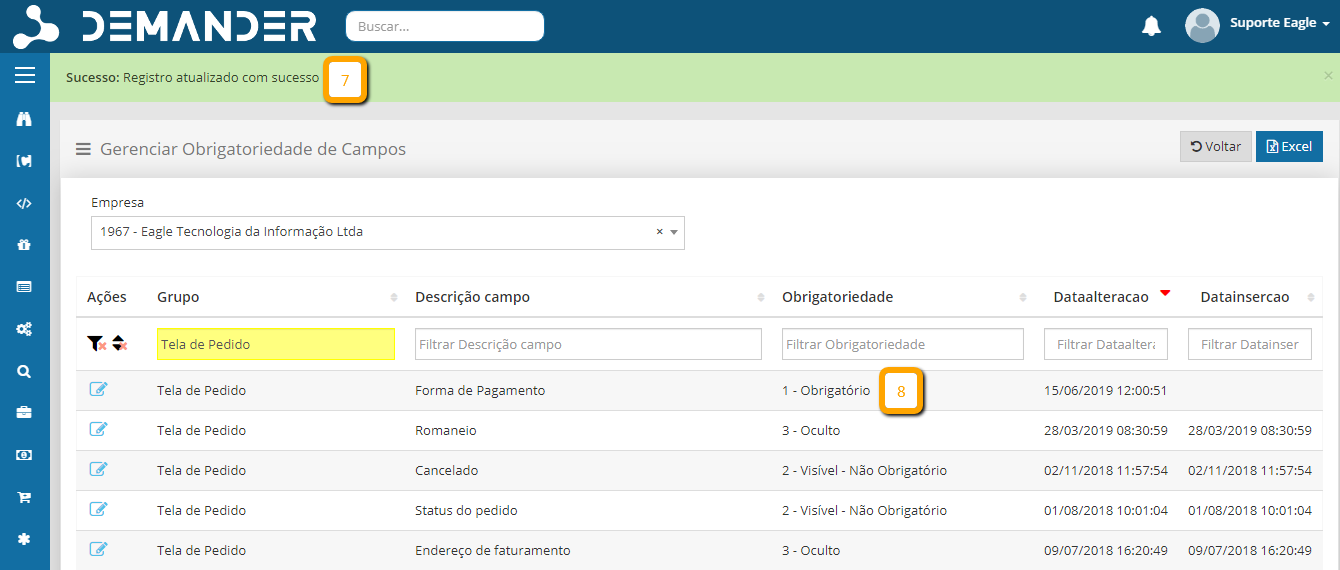
Task: Click the asterisk icon in the sidebar
Action: (x=25, y=539)
